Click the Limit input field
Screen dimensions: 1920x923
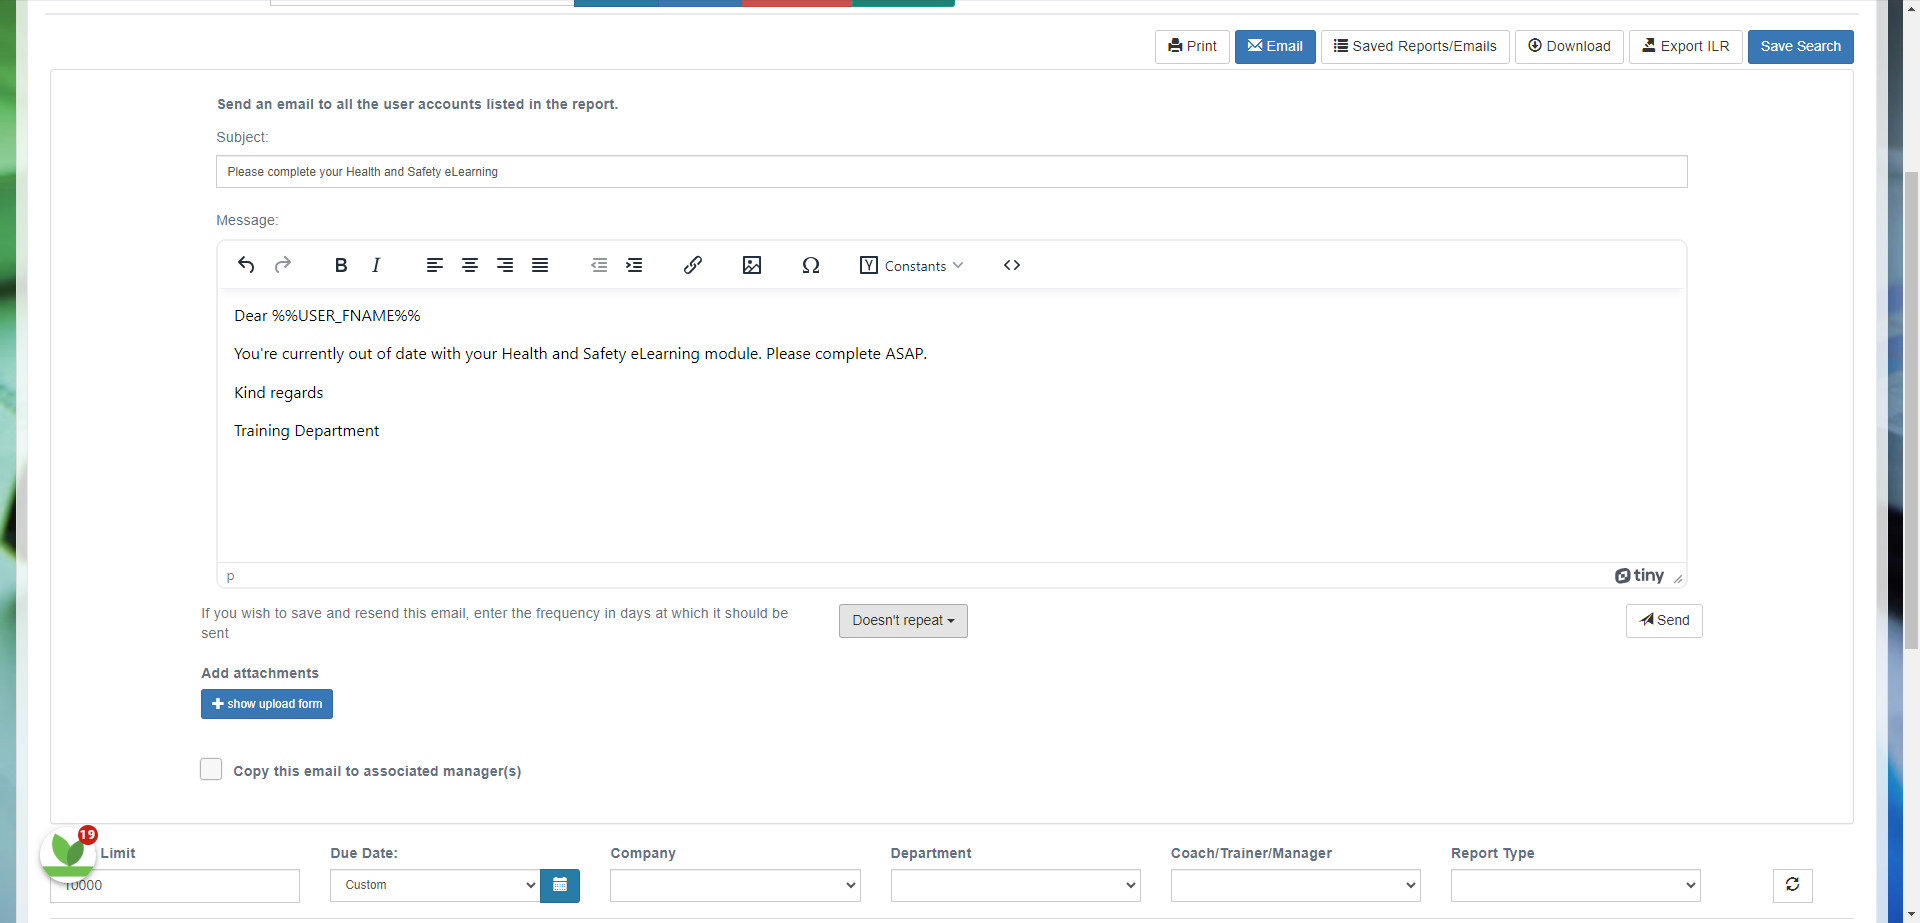175,885
